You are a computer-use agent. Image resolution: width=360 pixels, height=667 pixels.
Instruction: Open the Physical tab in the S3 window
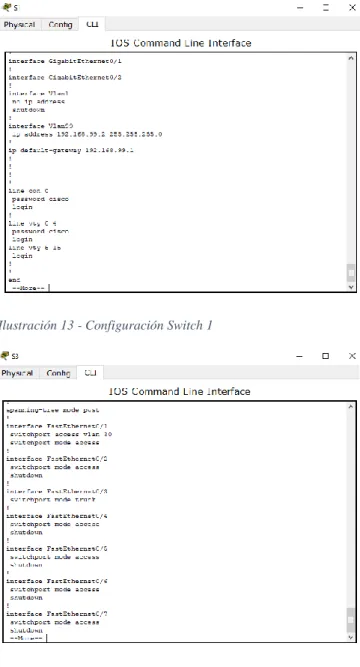[x=17, y=373]
